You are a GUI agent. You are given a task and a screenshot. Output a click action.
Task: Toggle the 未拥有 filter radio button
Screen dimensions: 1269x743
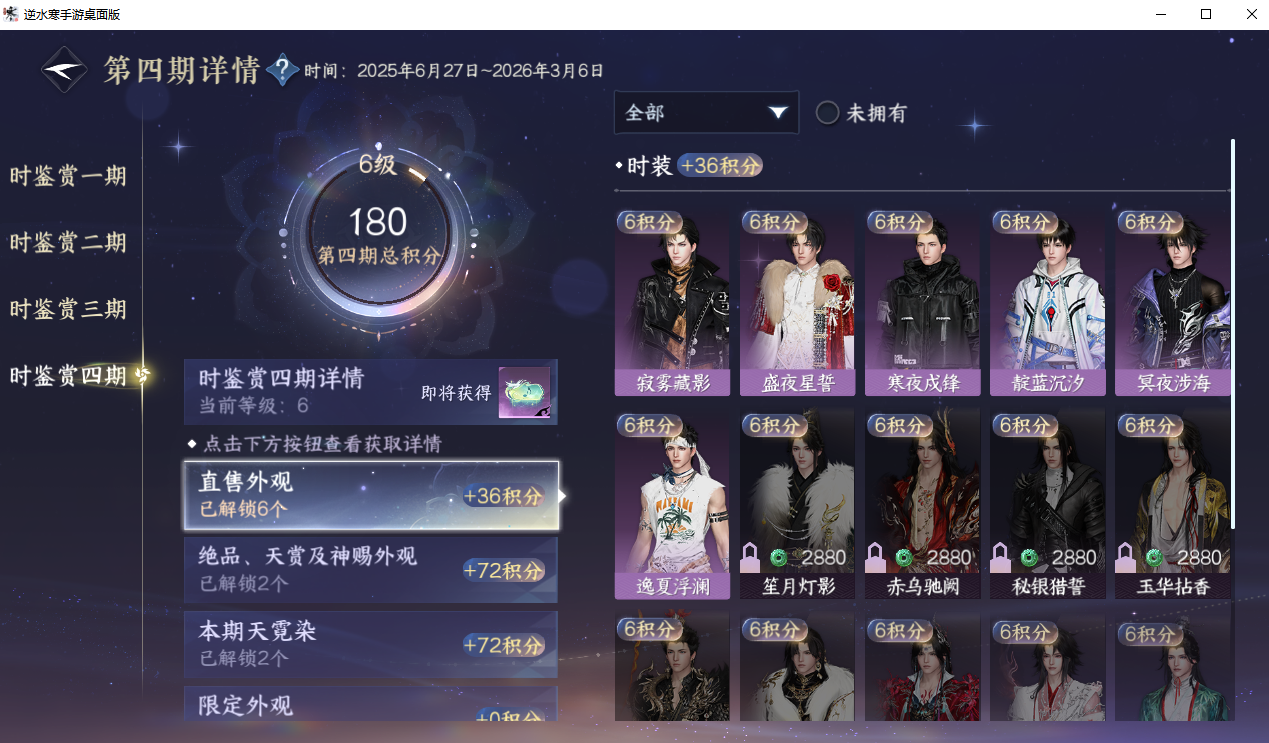coord(827,113)
